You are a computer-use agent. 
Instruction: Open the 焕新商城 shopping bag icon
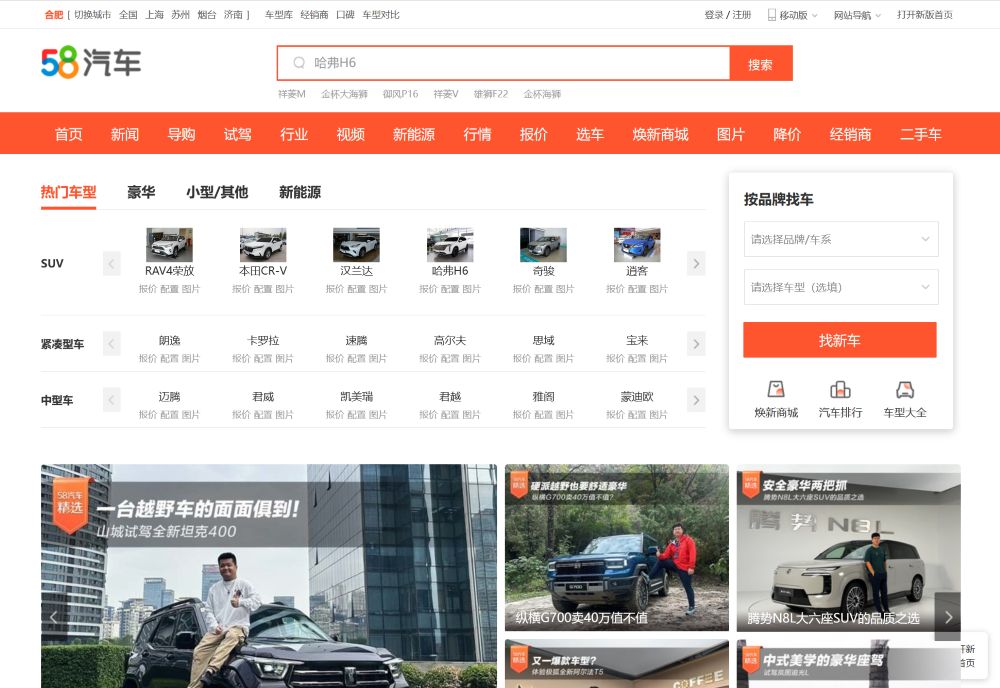(x=775, y=389)
